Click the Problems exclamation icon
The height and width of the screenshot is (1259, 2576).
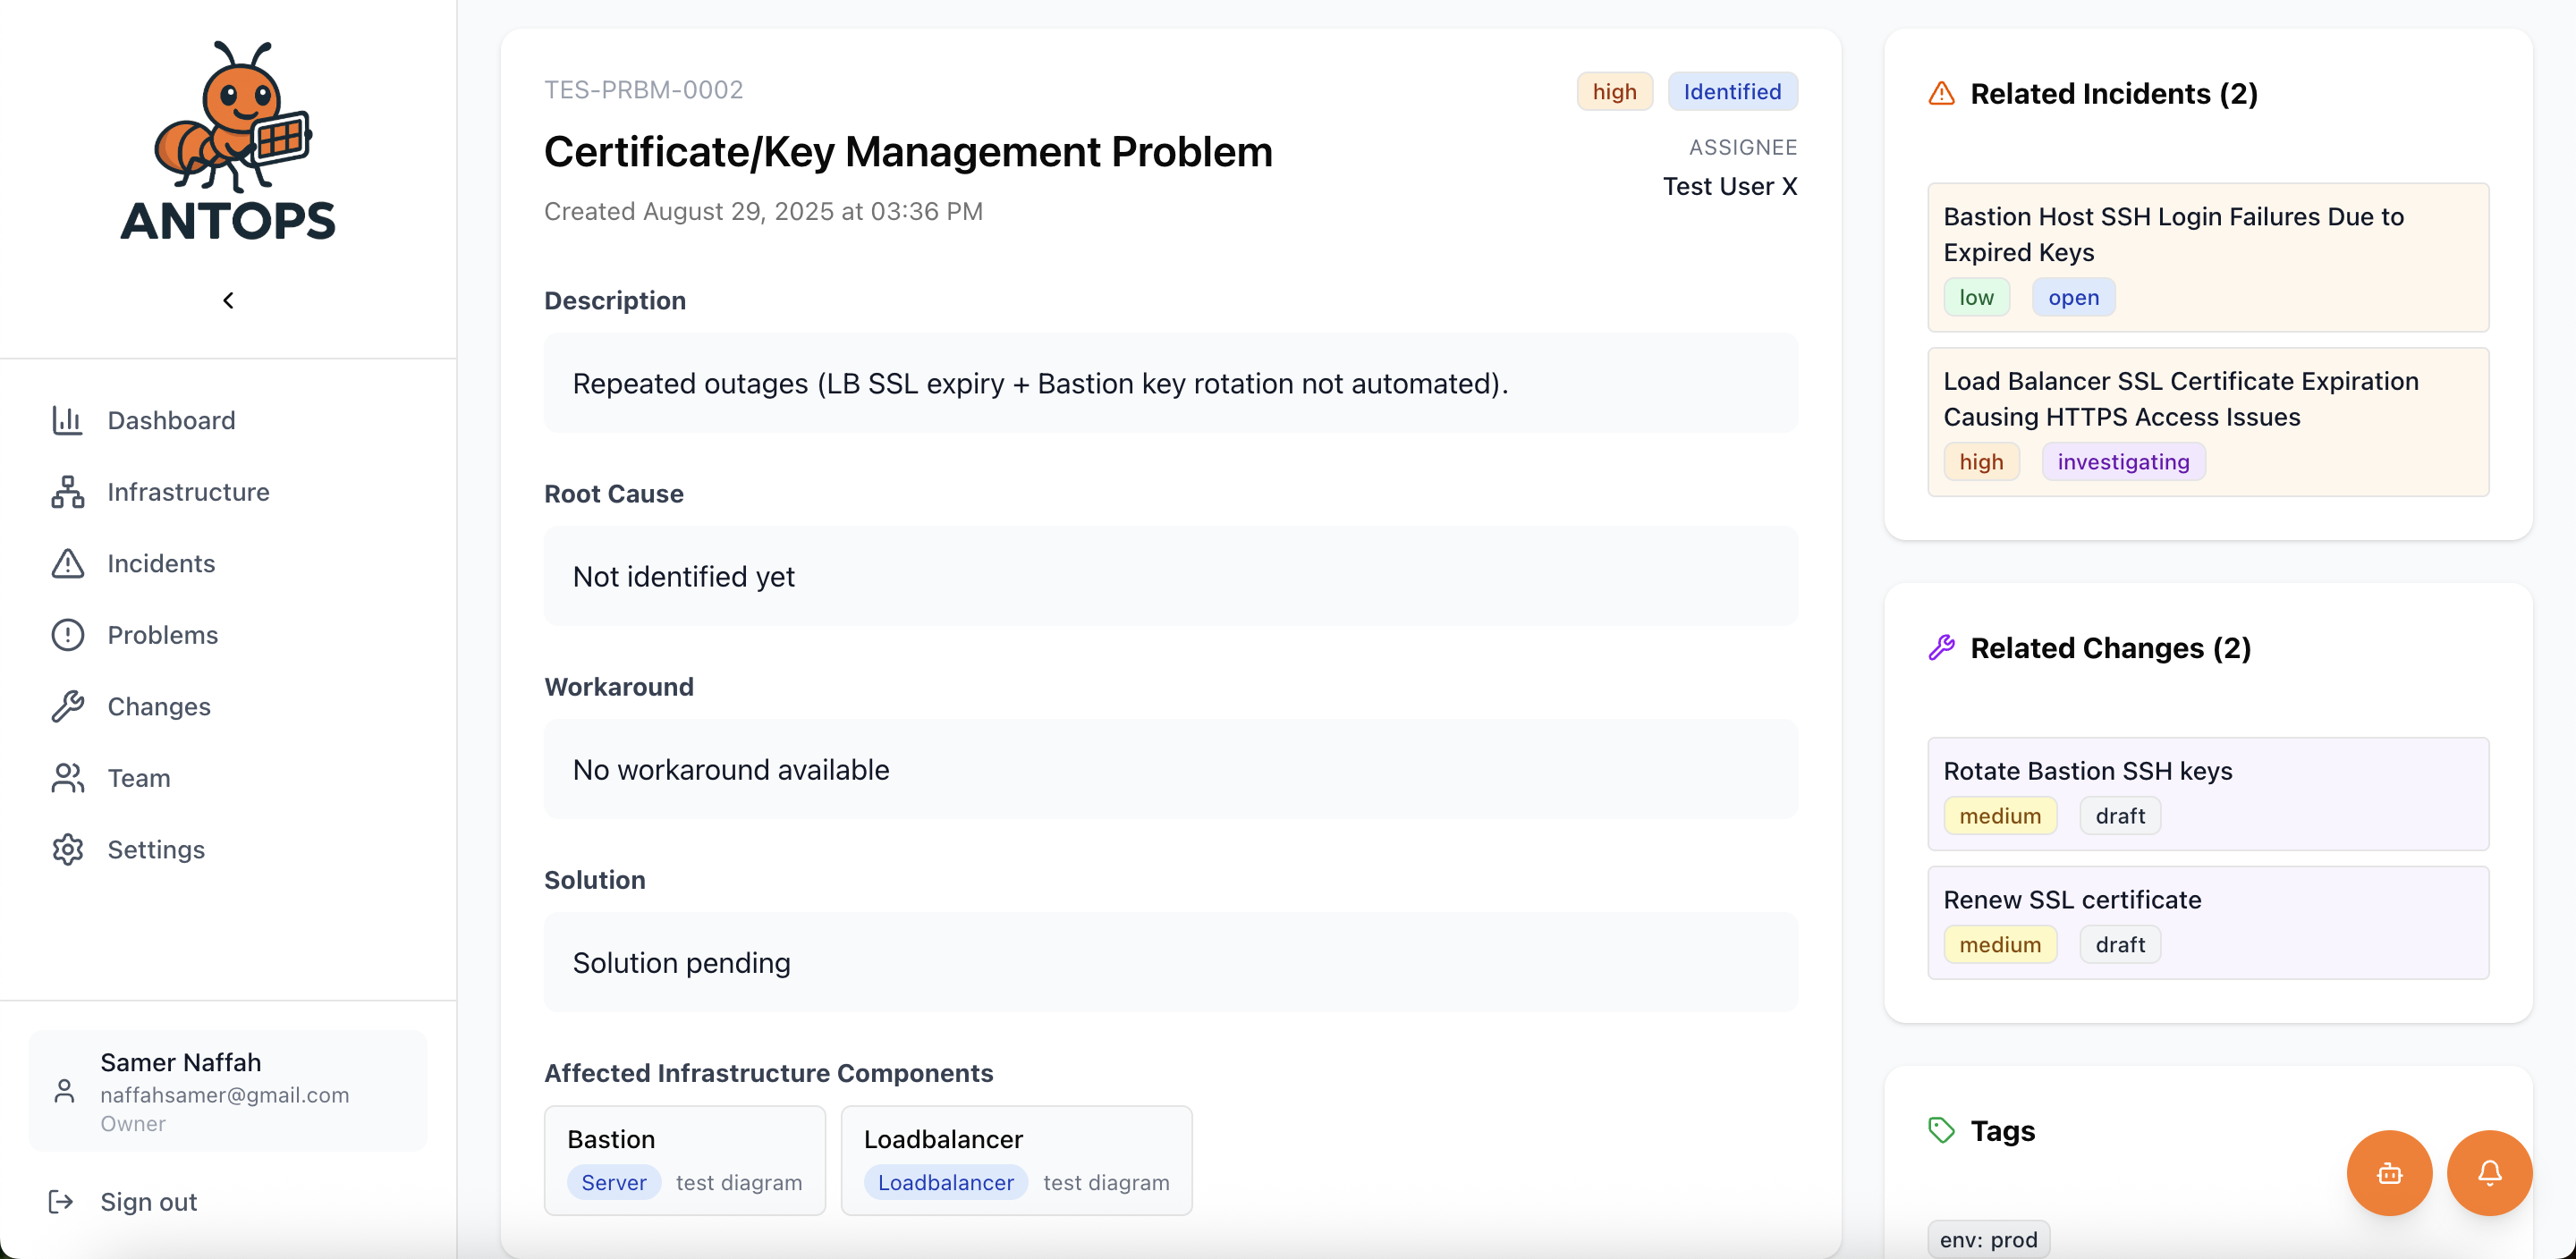click(x=66, y=635)
